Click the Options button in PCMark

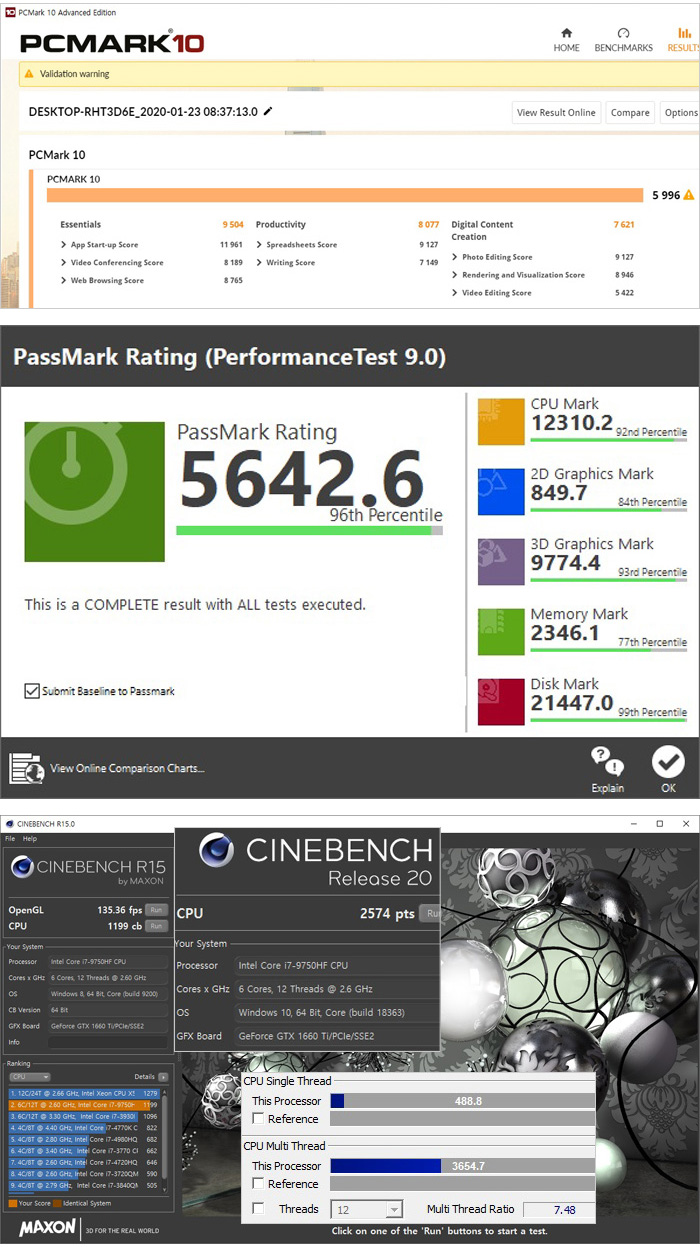[680, 113]
